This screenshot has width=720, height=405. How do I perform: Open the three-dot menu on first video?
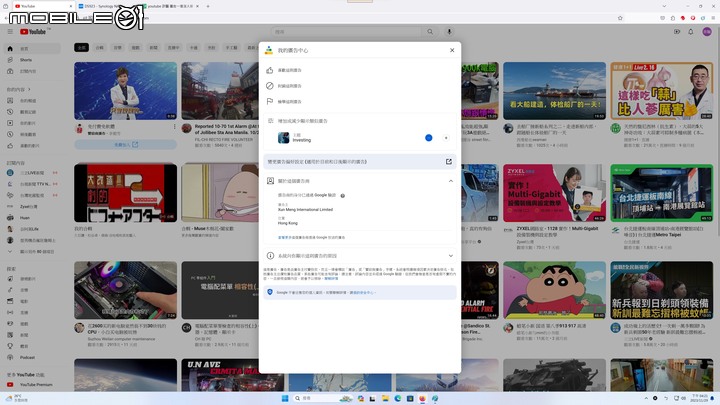point(174,127)
